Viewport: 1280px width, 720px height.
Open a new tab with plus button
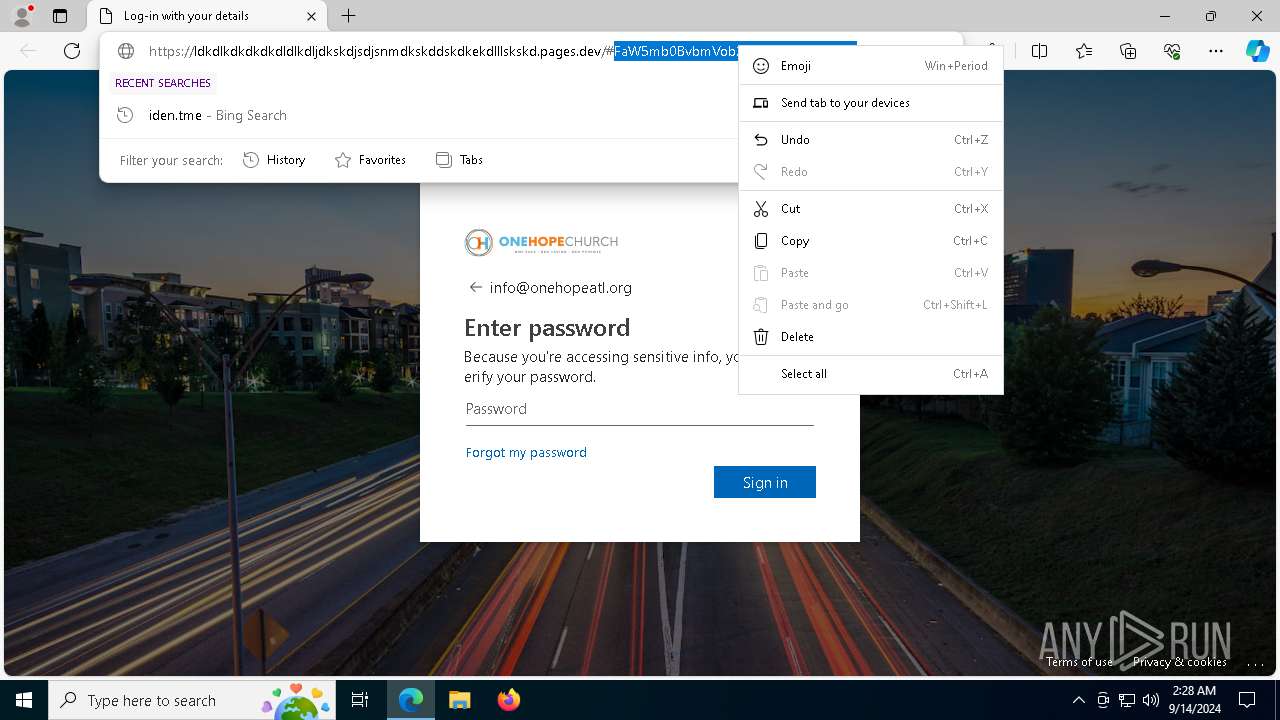click(x=348, y=16)
